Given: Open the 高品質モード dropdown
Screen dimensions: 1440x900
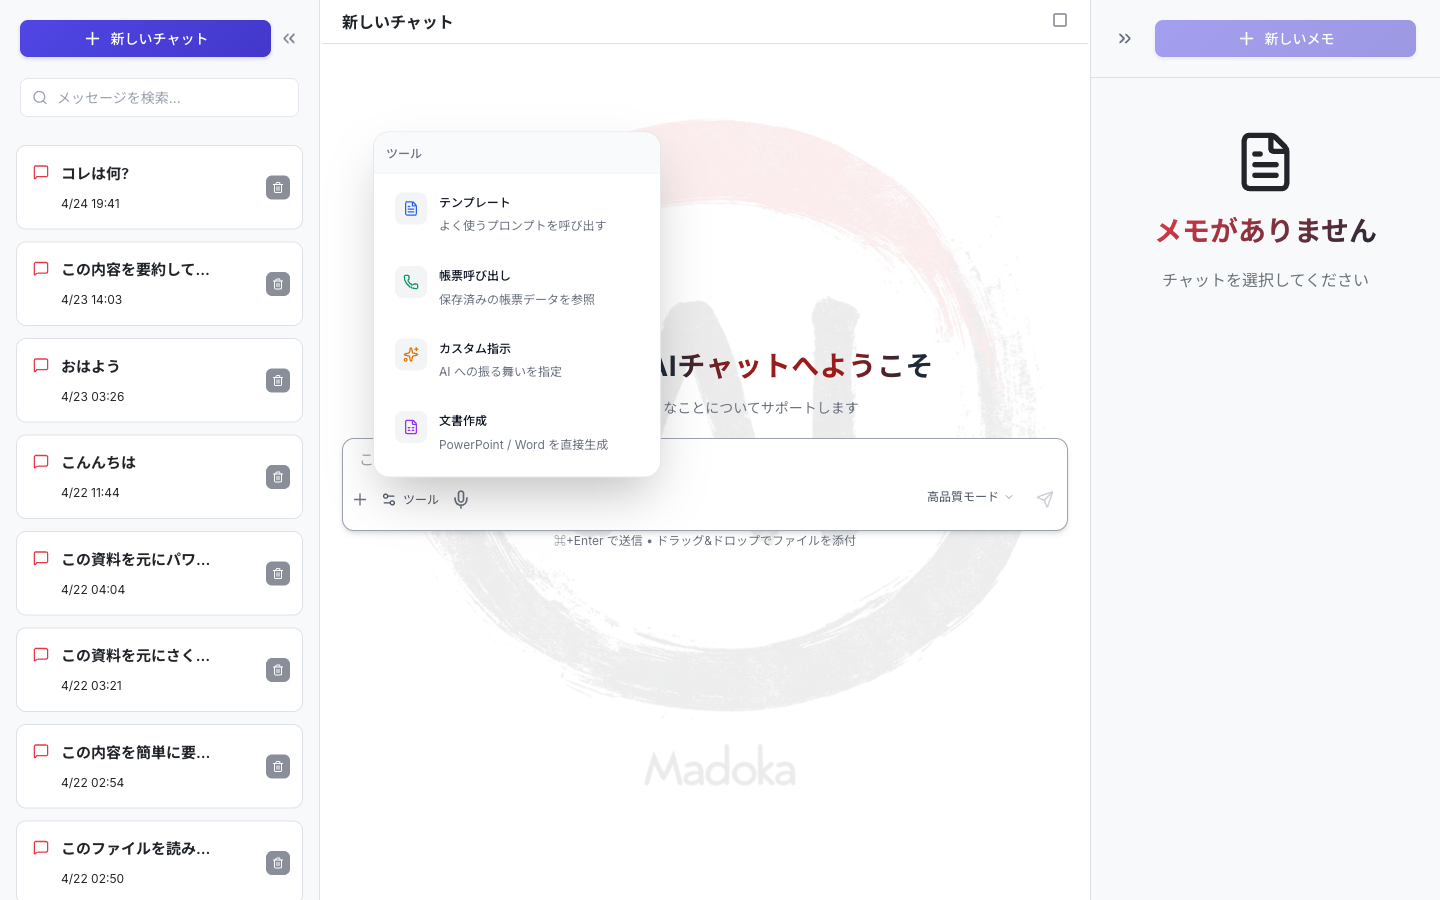Looking at the screenshot, I should click(970, 497).
